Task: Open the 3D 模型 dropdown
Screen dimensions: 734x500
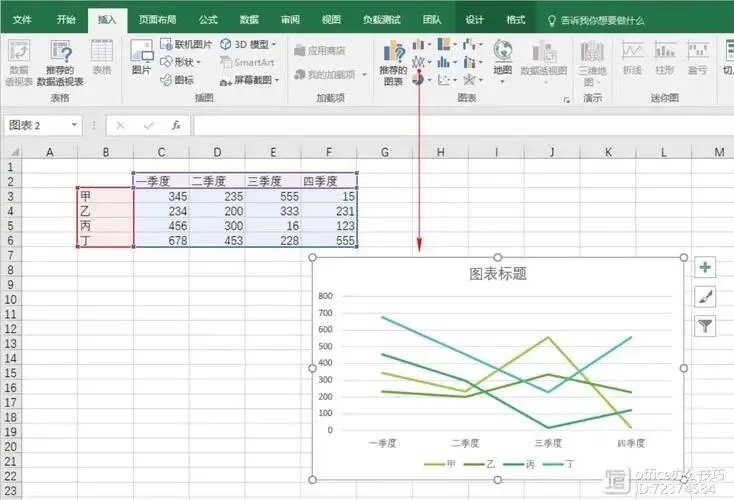Action: [249, 44]
